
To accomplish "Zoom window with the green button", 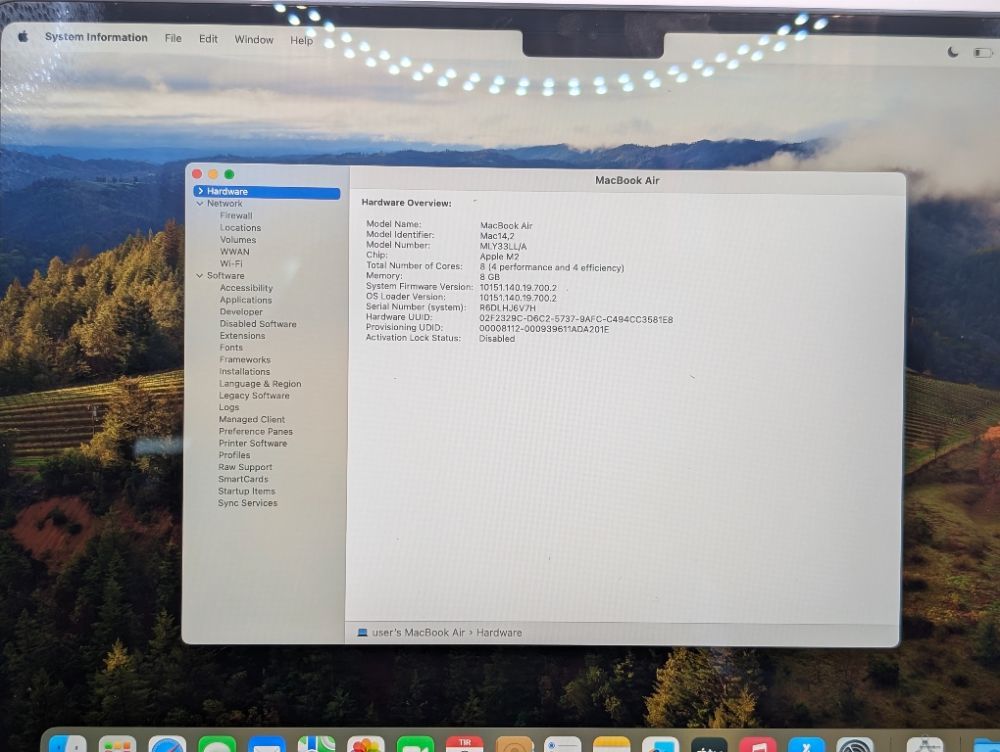I will [229, 174].
